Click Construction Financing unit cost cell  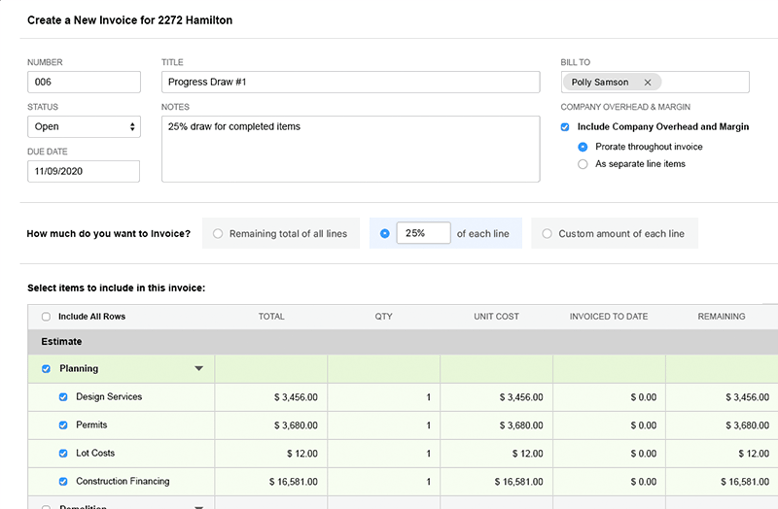tap(496, 482)
